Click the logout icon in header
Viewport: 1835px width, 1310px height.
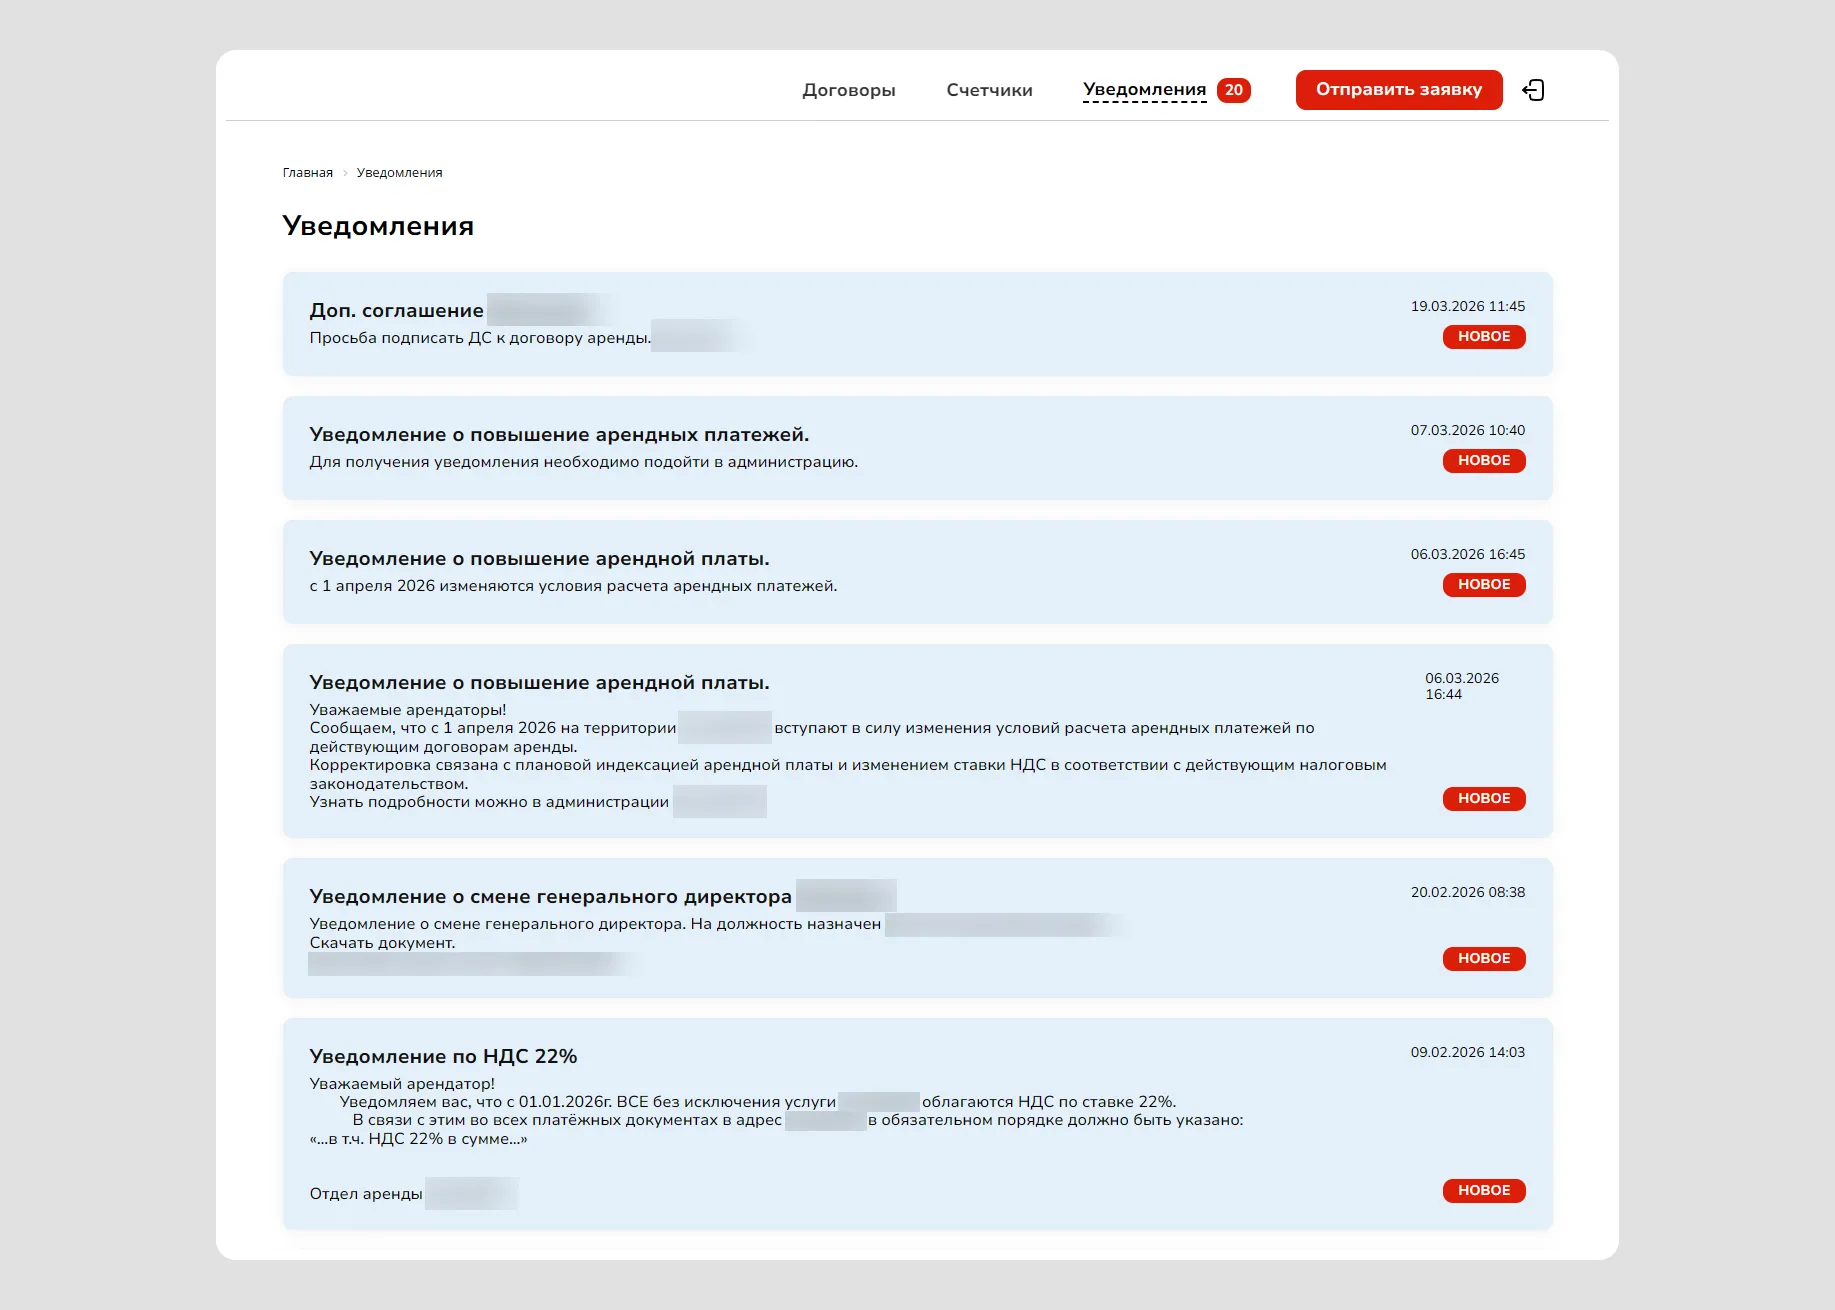point(1533,90)
